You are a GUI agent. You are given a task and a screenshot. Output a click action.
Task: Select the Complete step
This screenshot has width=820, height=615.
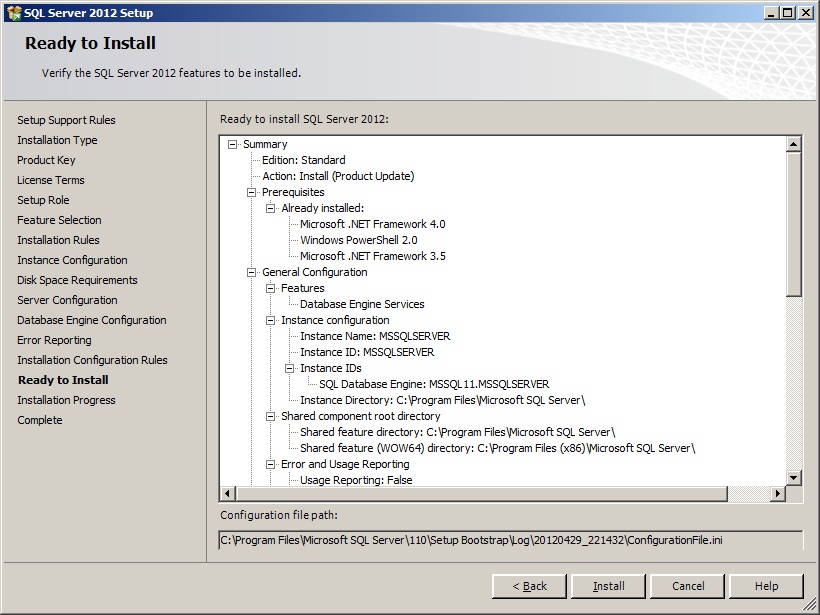tap(39, 420)
